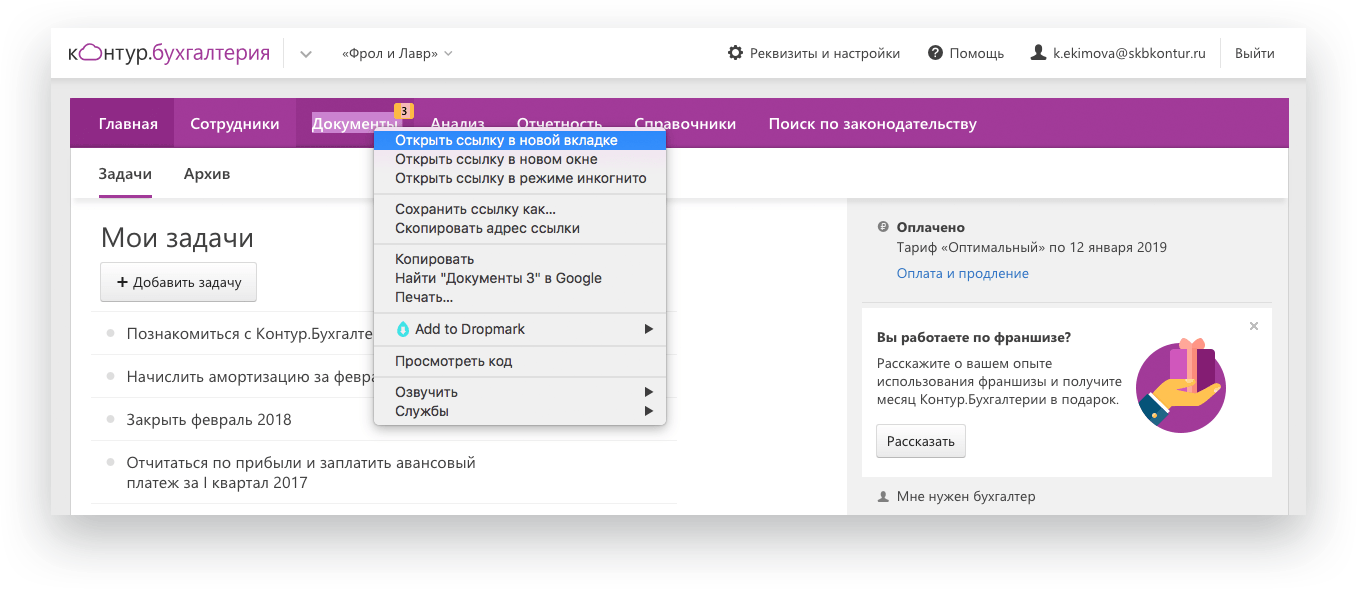Select Просмотреть код menu item

(520, 361)
